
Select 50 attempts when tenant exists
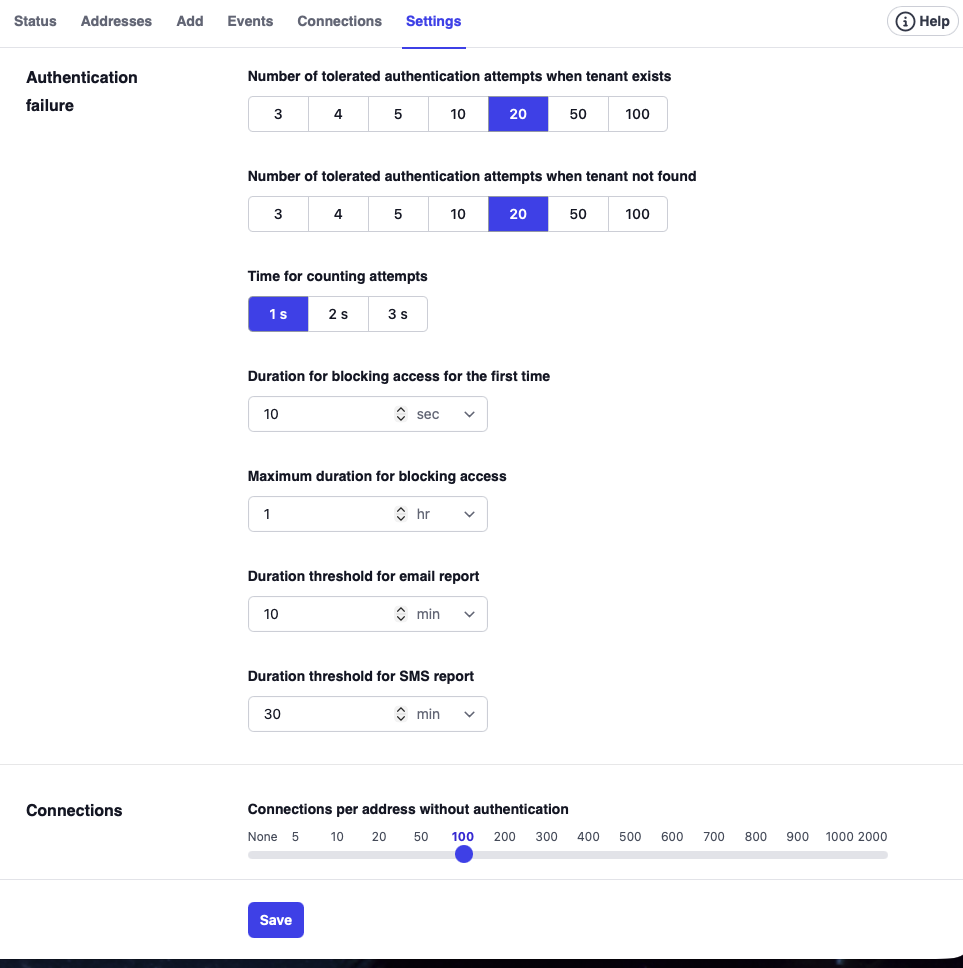click(x=578, y=114)
